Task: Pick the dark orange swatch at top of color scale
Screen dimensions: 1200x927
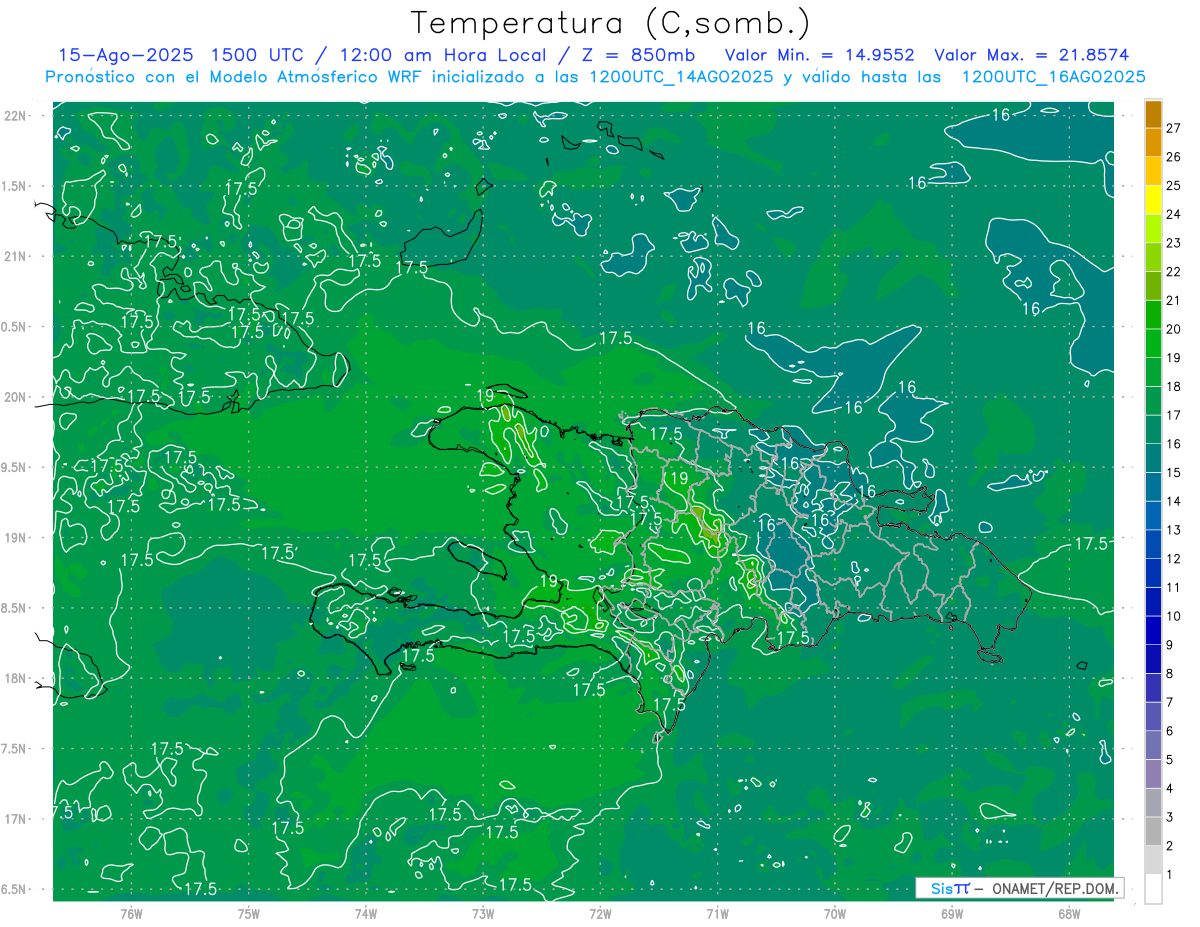Action: tap(1153, 114)
